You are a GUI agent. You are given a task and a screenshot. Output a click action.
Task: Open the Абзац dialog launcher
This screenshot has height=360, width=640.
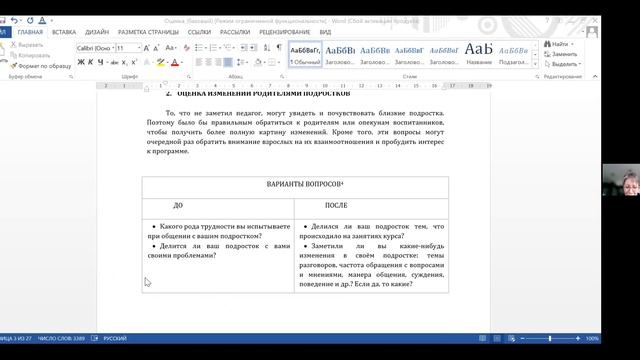pyautogui.click(x=282, y=77)
